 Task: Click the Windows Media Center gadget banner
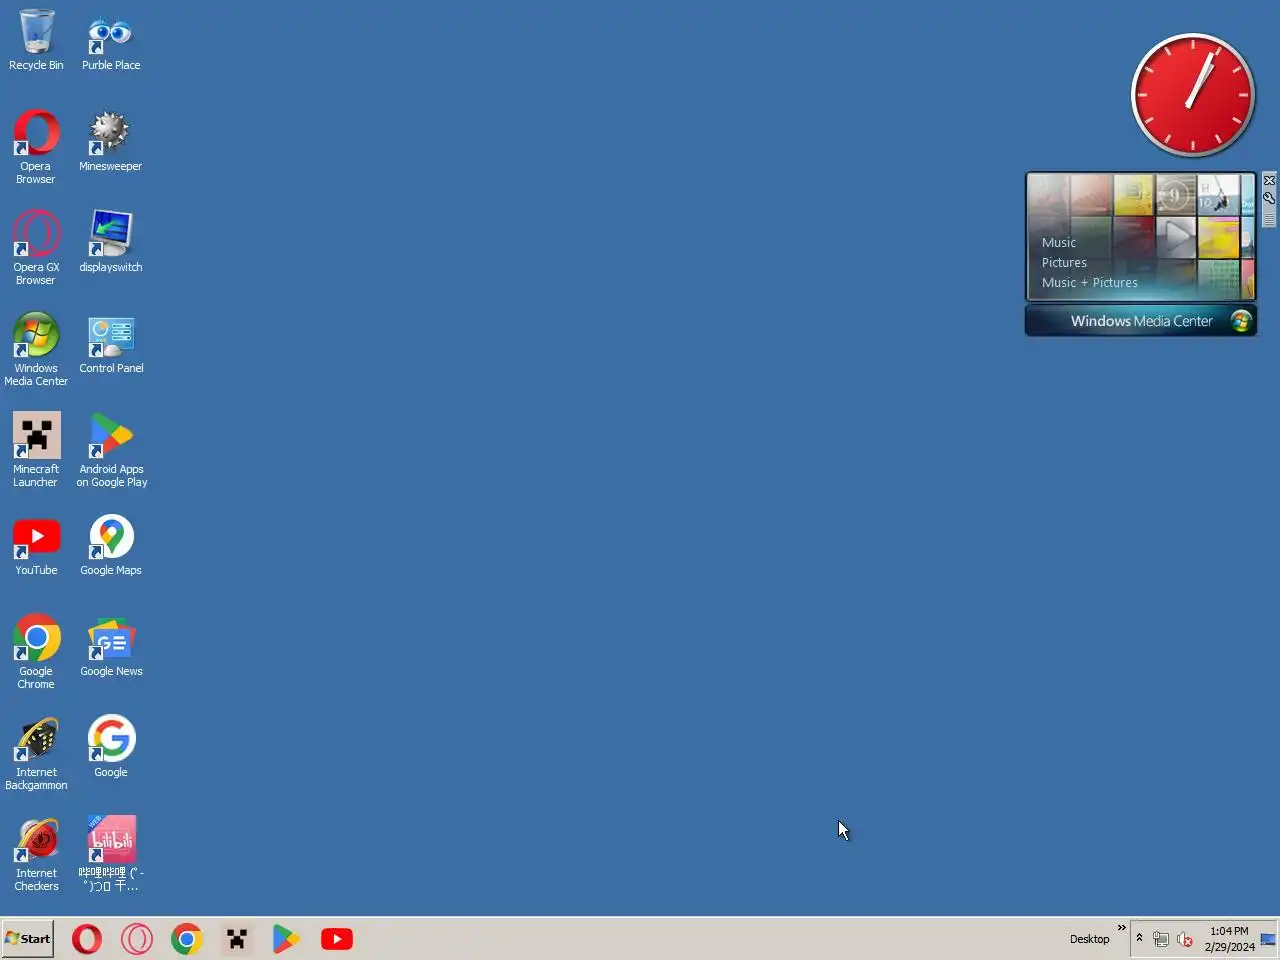1141,321
